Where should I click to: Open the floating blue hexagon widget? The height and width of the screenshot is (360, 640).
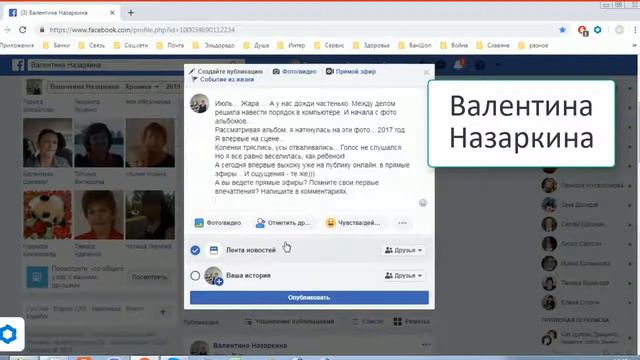point(9,334)
